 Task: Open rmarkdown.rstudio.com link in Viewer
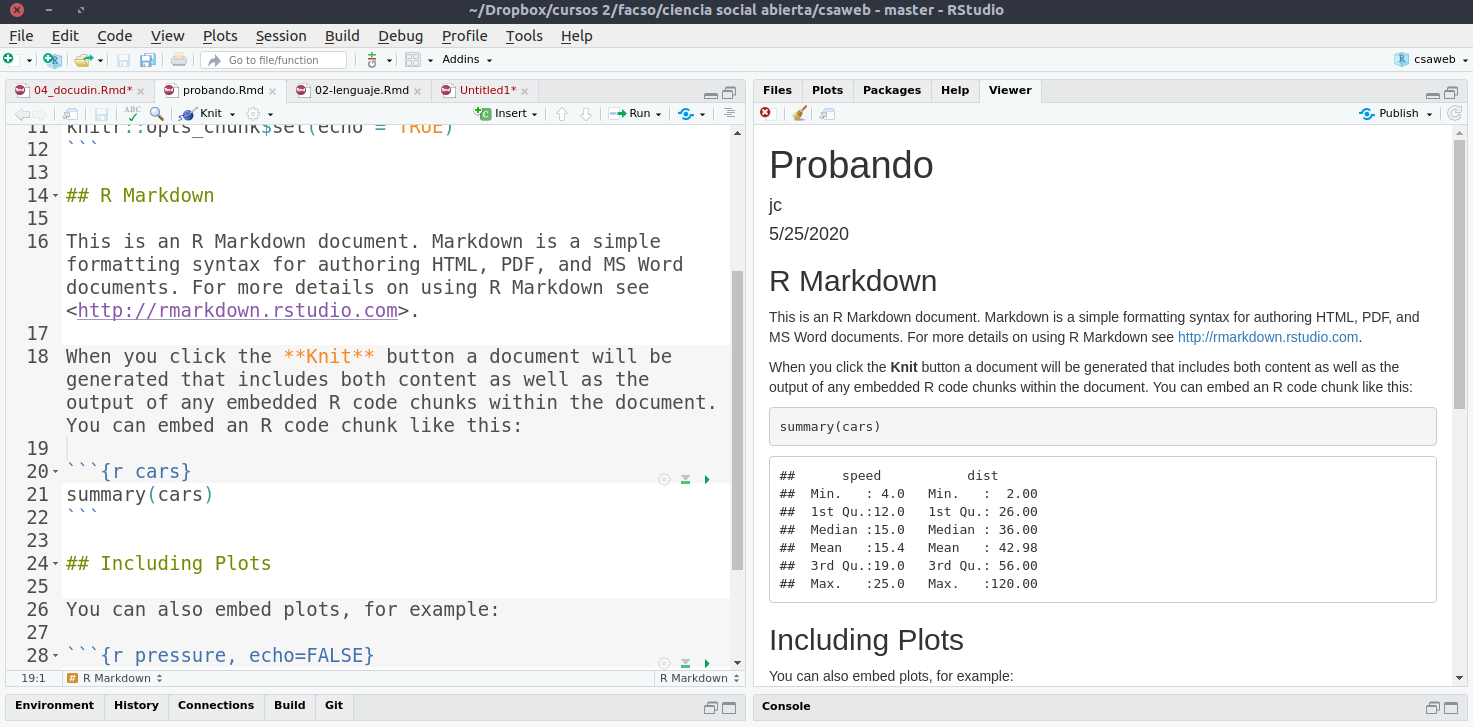(1267, 337)
